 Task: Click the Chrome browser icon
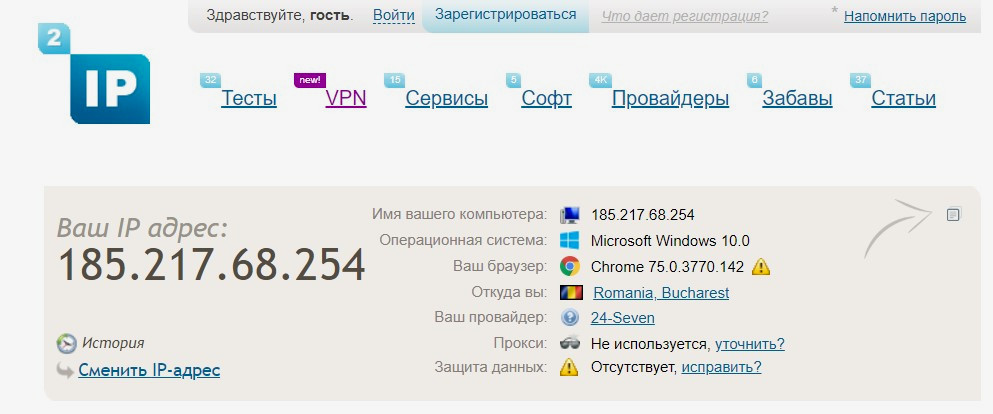coord(570,267)
